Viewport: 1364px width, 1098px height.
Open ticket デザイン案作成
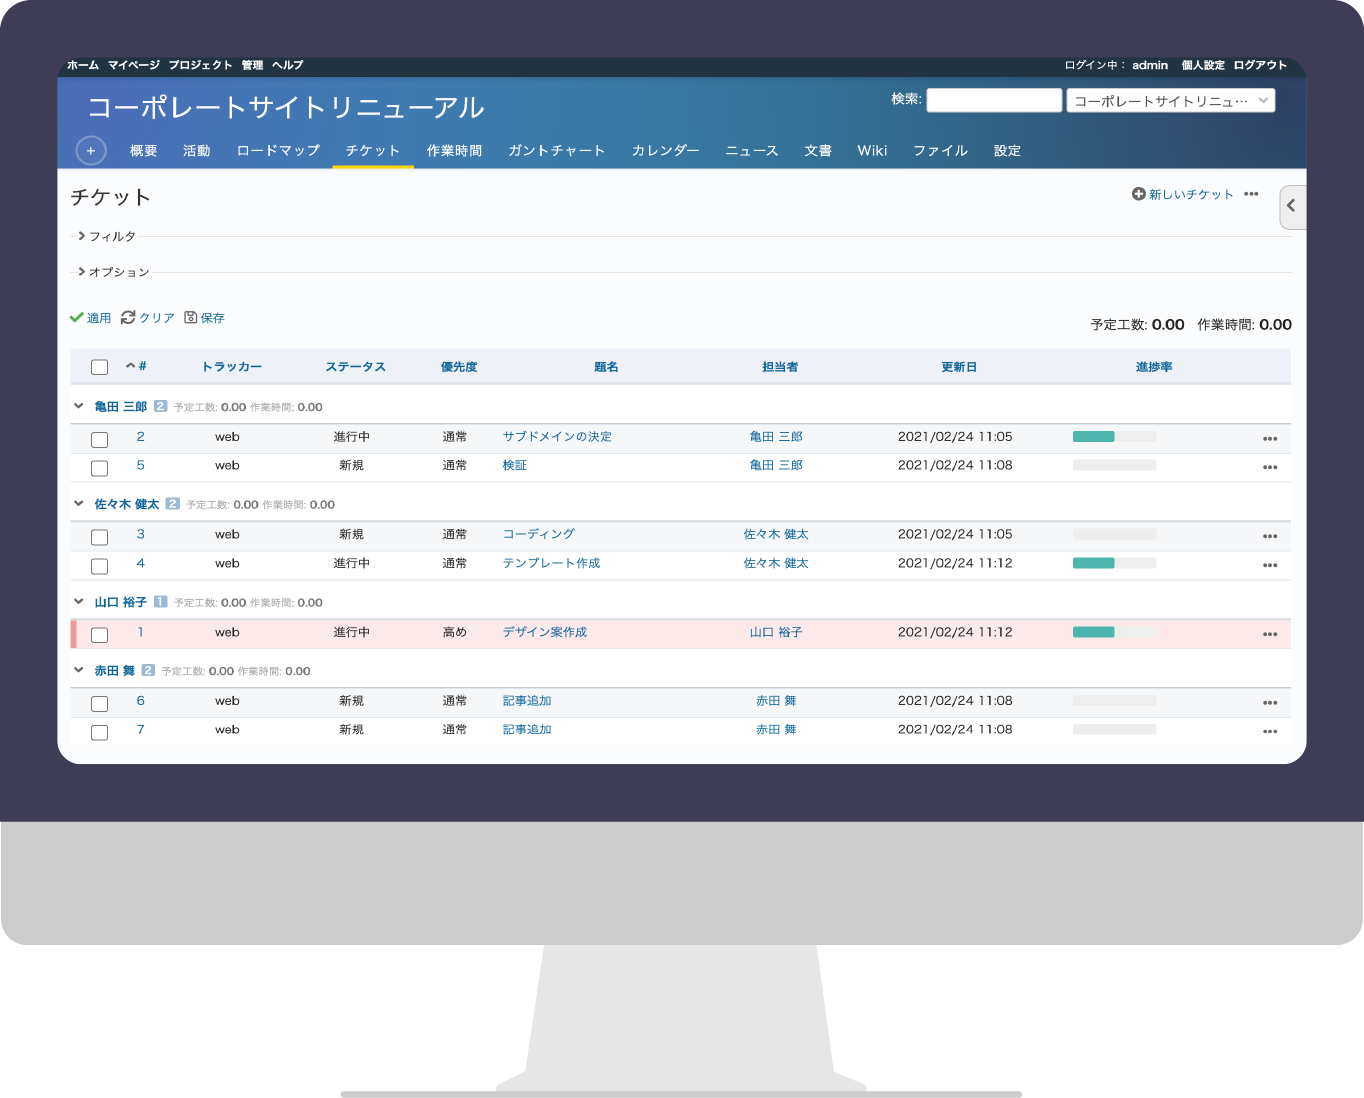point(545,632)
